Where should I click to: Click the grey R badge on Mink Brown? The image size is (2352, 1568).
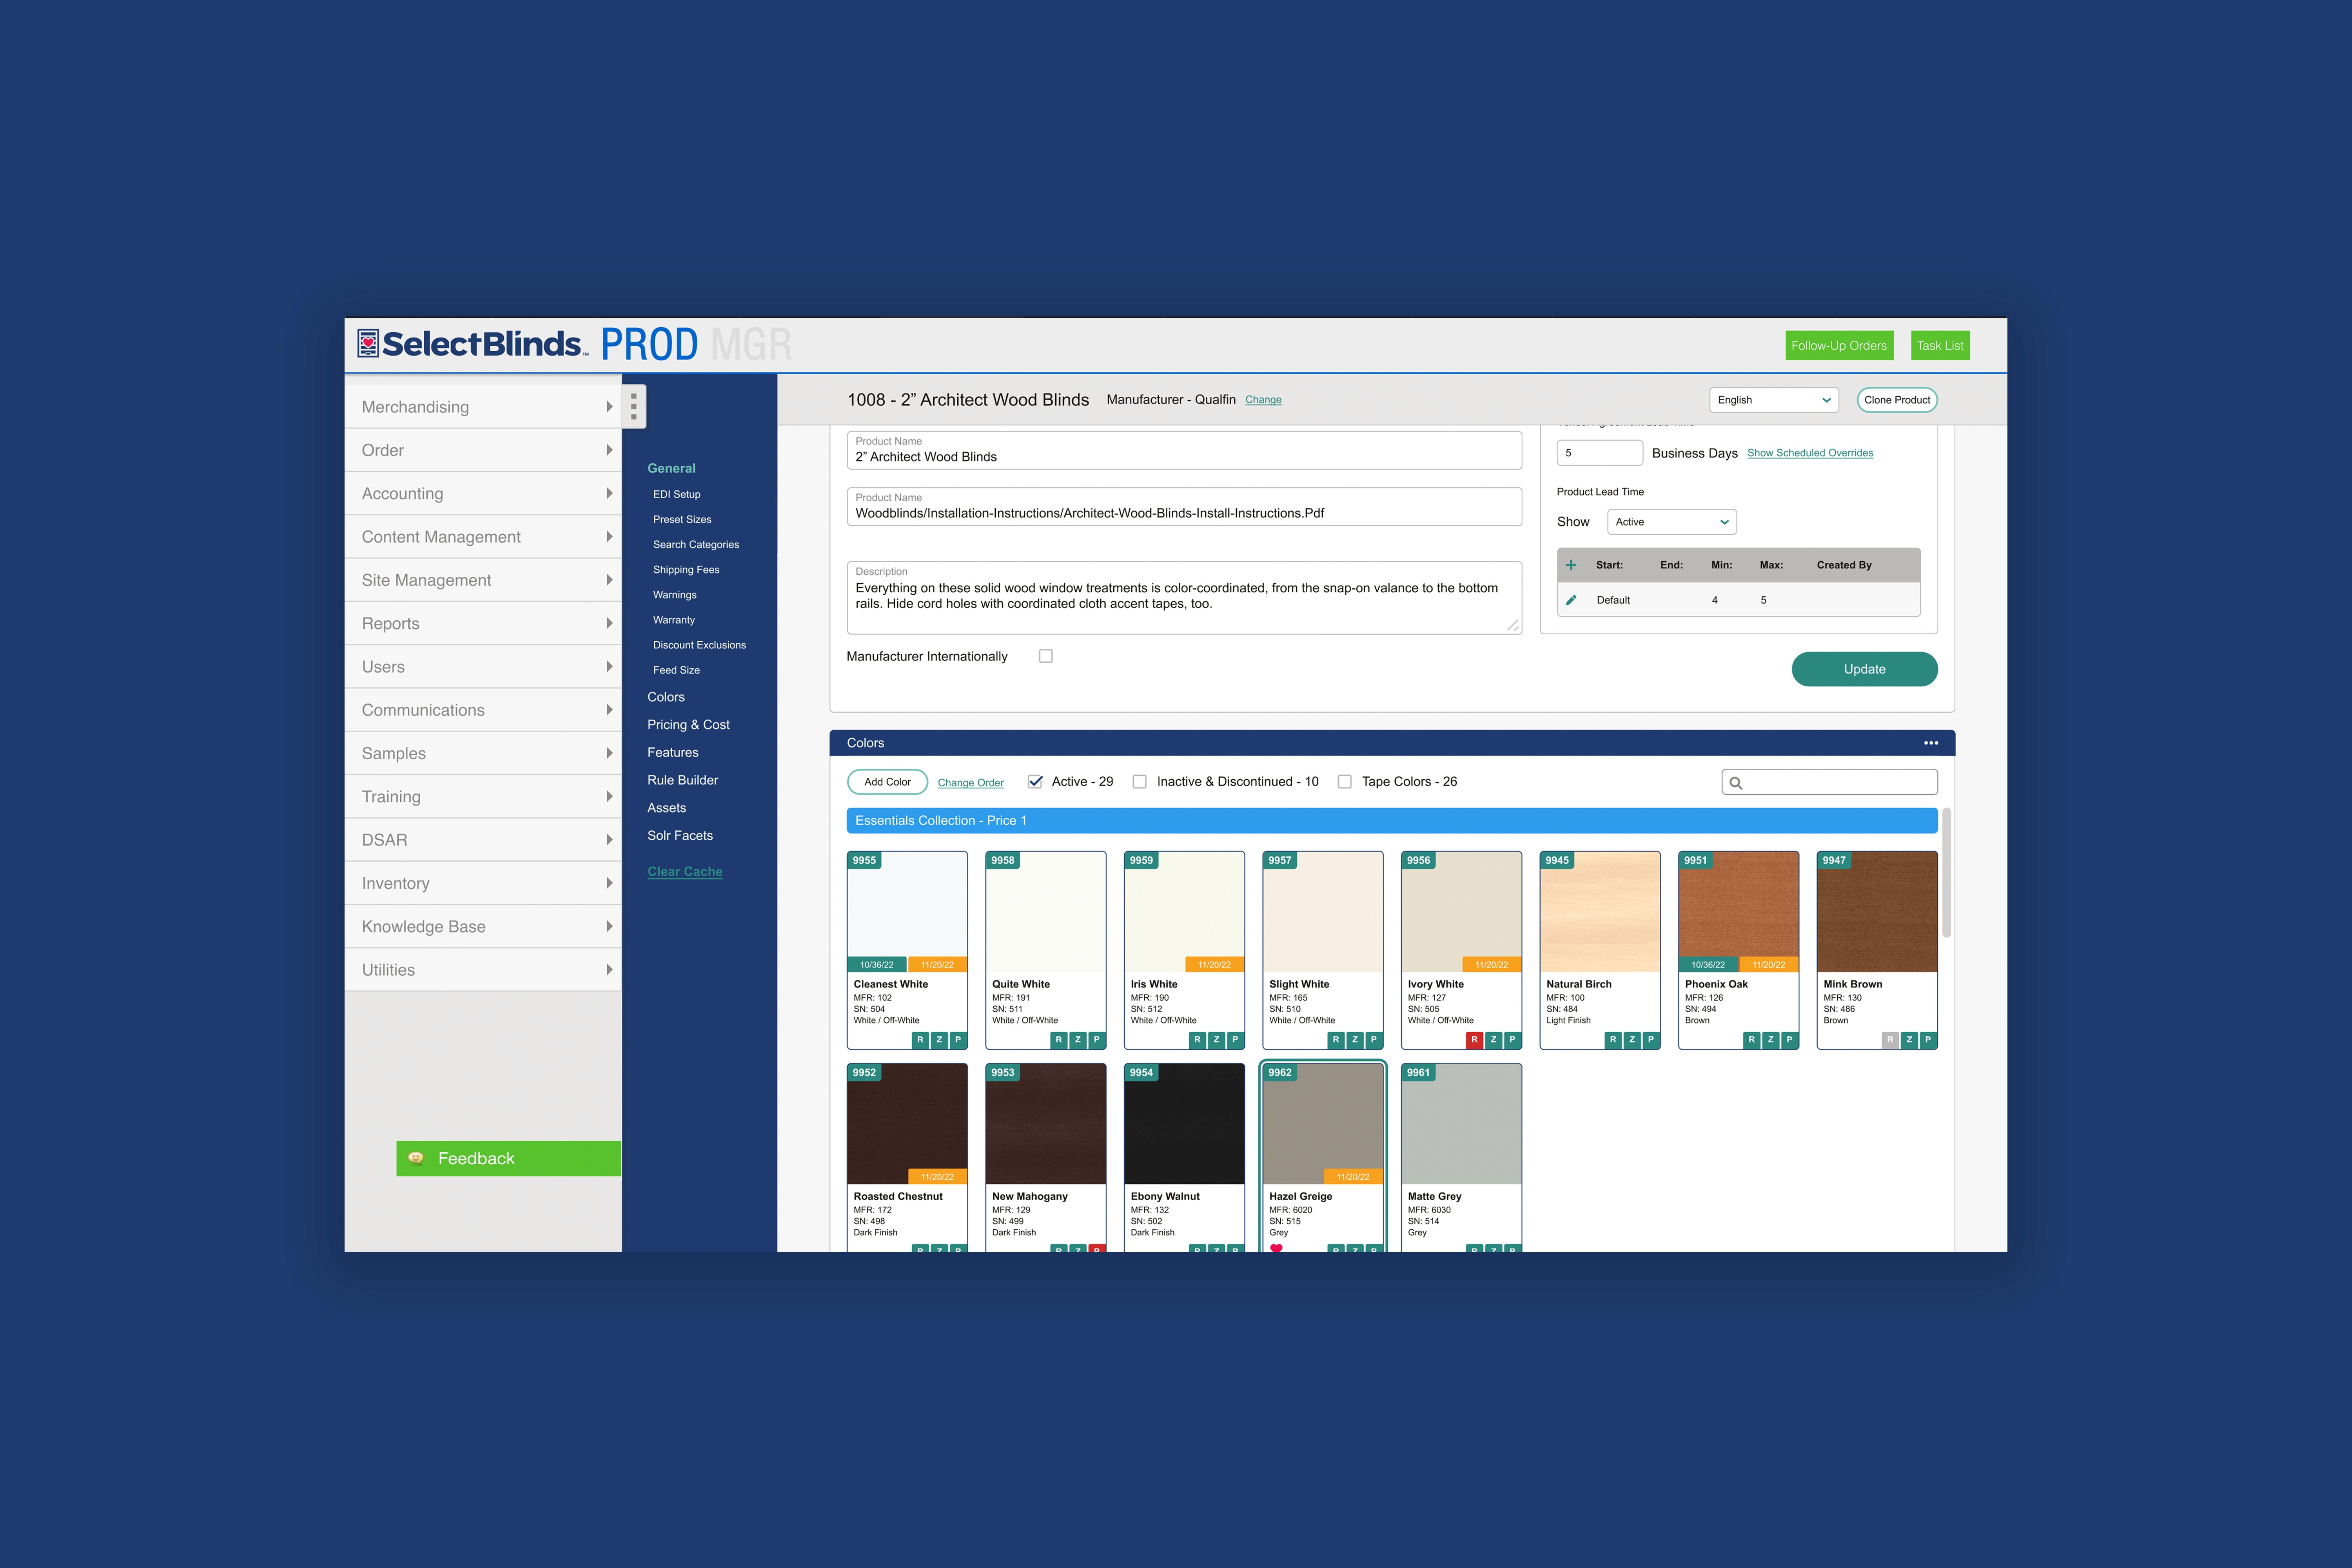pos(1890,1040)
